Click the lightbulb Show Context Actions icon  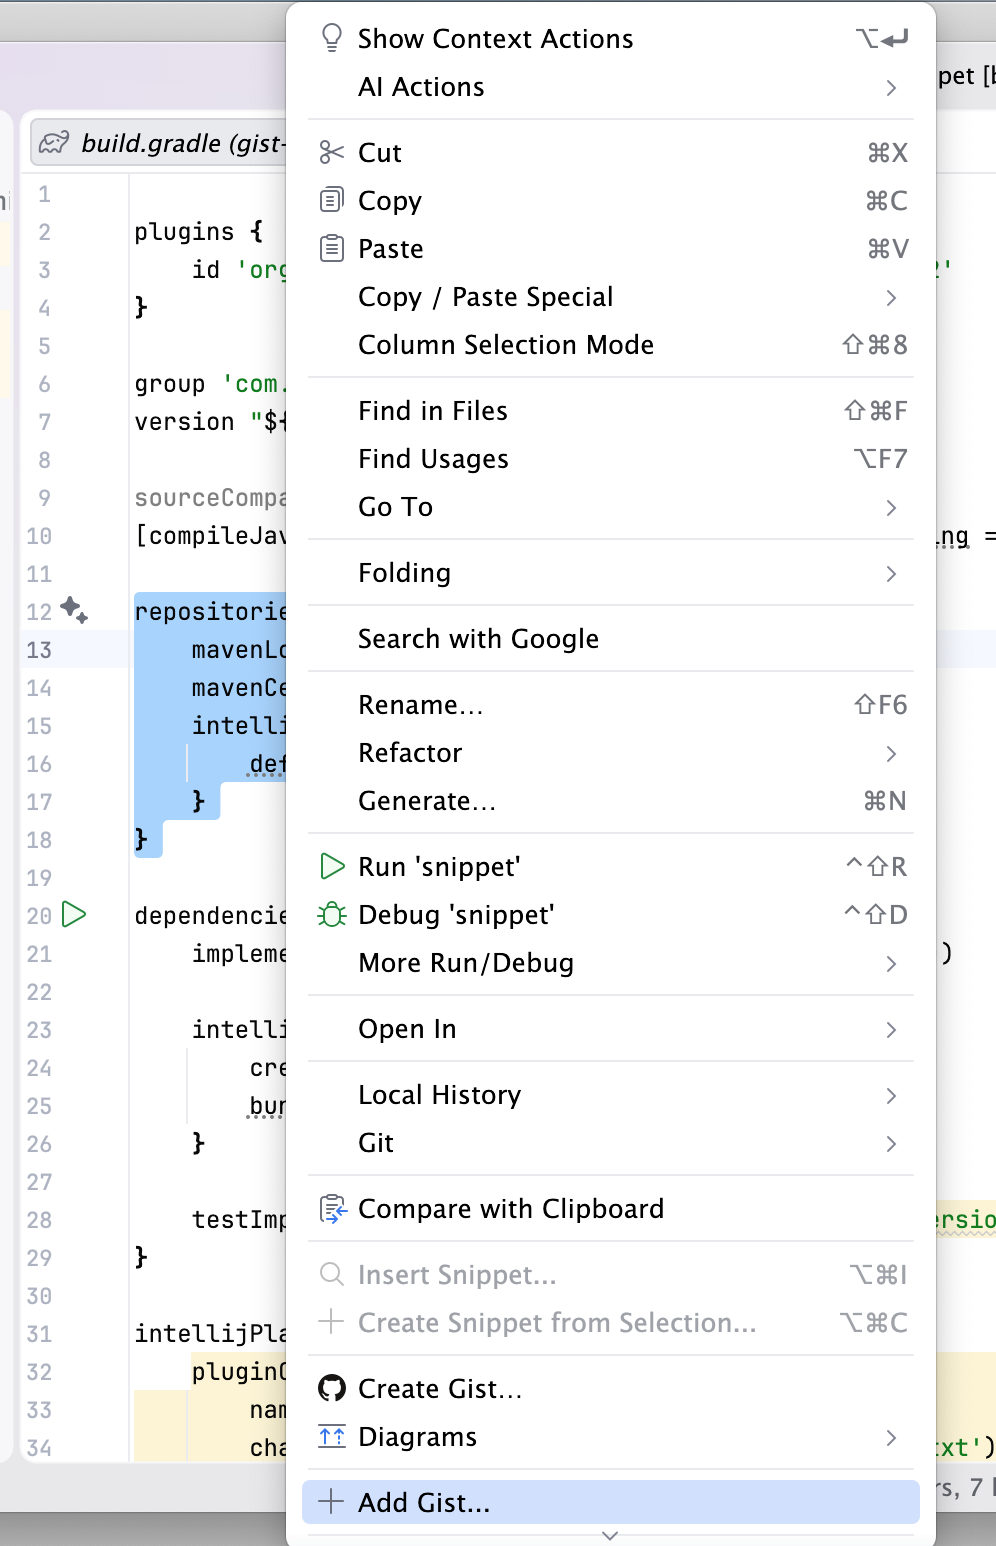pyautogui.click(x=331, y=38)
